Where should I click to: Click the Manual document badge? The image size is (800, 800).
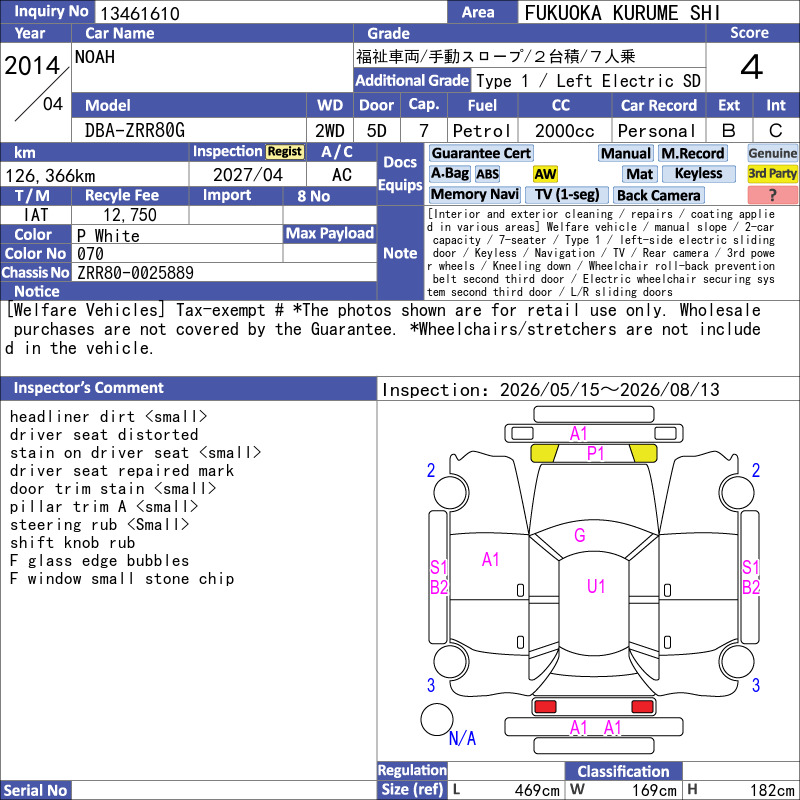coord(626,153)
